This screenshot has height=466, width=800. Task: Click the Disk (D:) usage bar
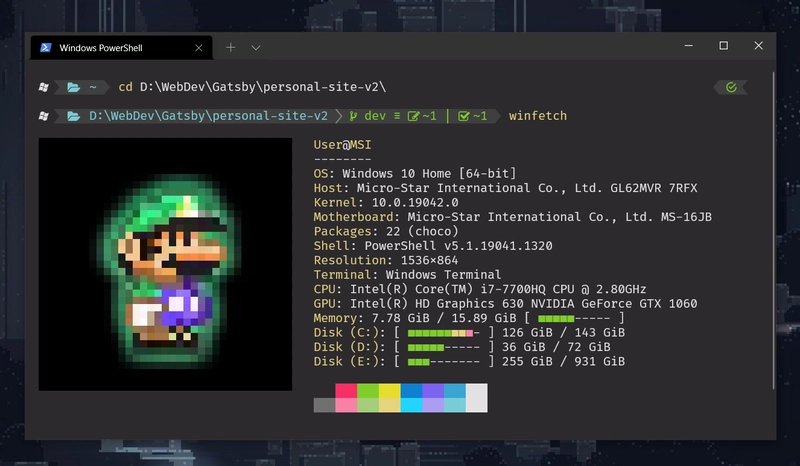(x=443, y=347)
